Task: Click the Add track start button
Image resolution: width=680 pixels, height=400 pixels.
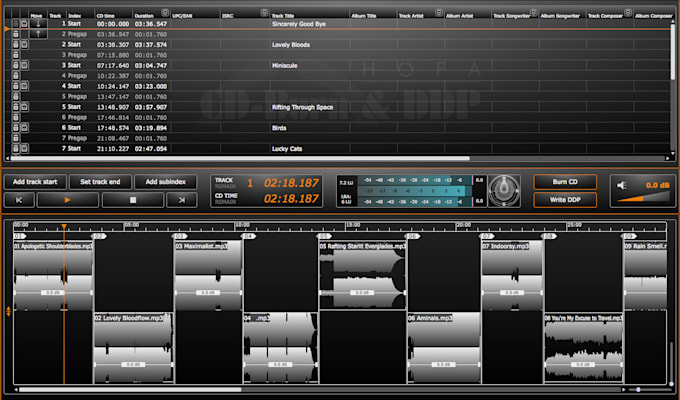Action: [x=34, y=182]
